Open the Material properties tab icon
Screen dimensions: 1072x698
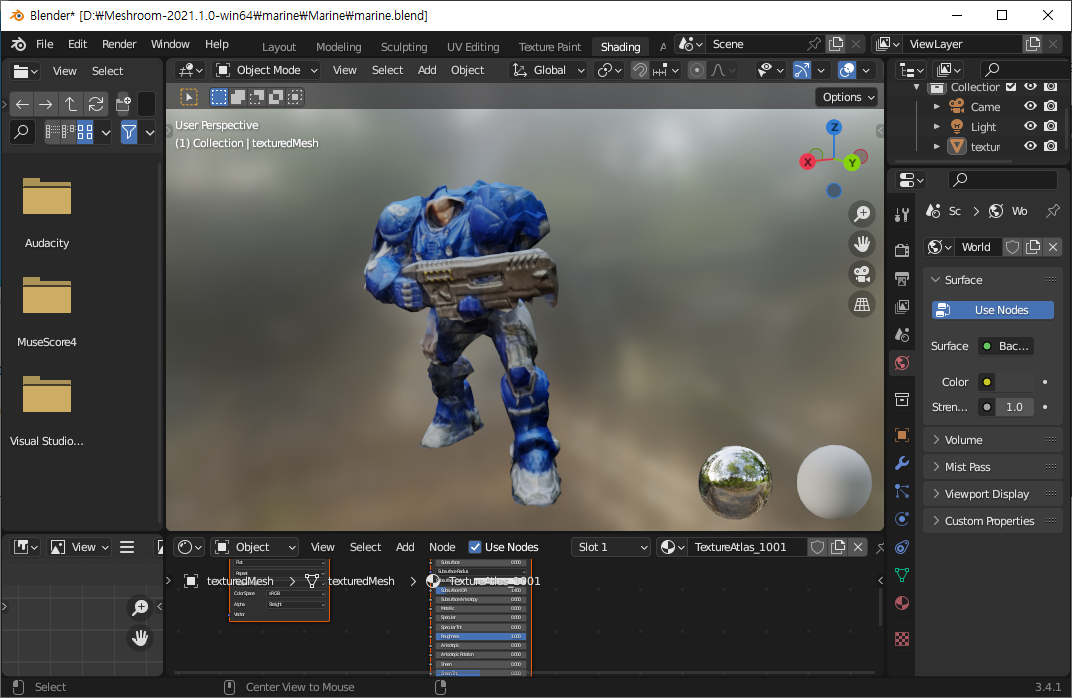(902, 603)
